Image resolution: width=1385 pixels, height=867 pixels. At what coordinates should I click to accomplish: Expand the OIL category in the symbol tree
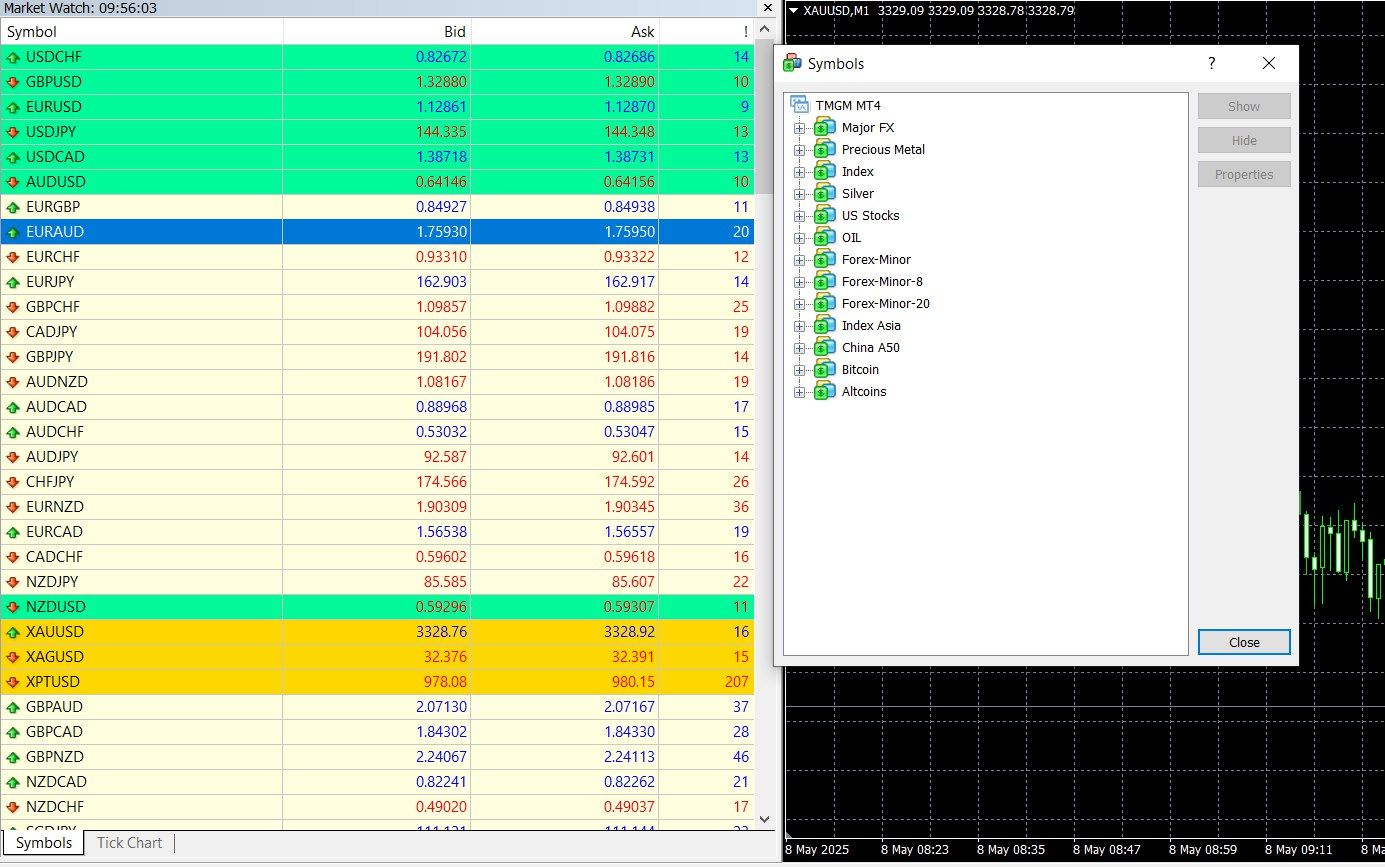[799, 237]
